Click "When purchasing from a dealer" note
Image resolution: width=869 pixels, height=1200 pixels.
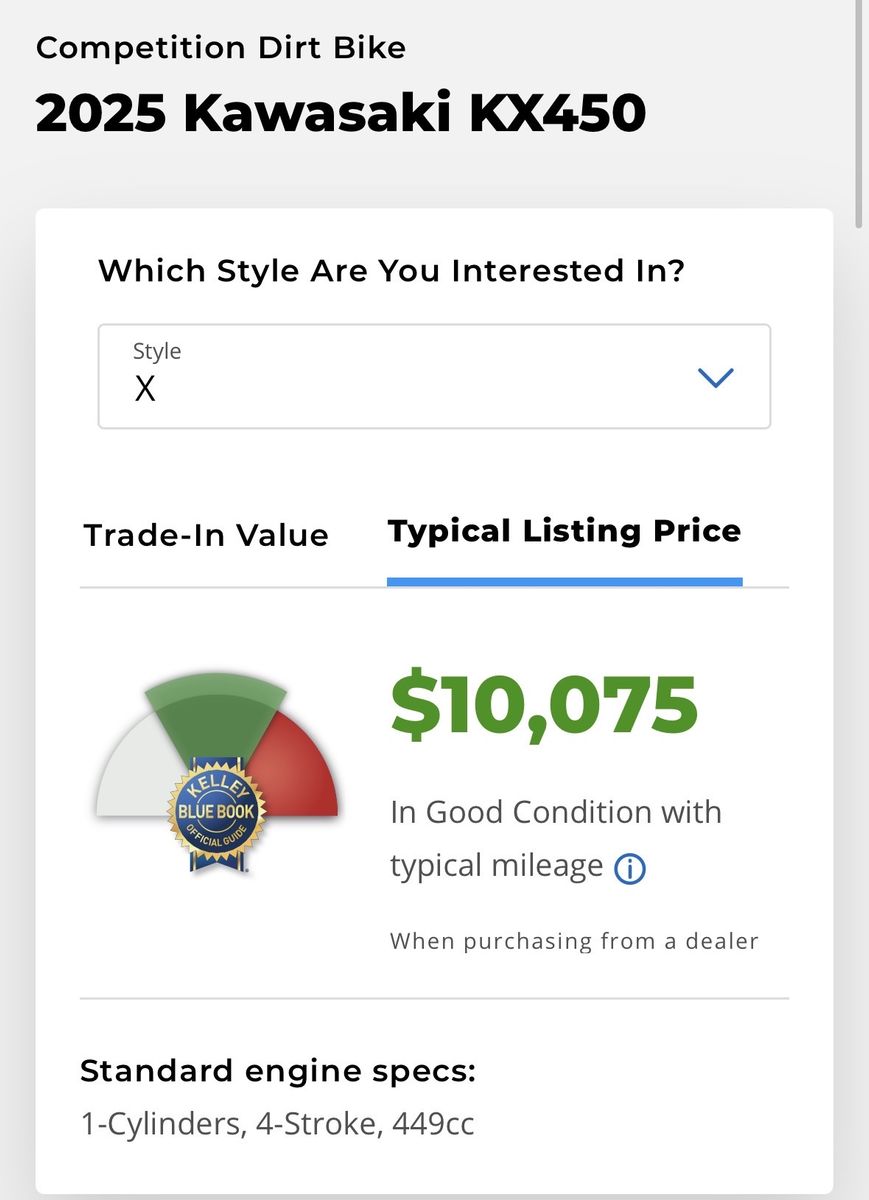tap(574, 940)
